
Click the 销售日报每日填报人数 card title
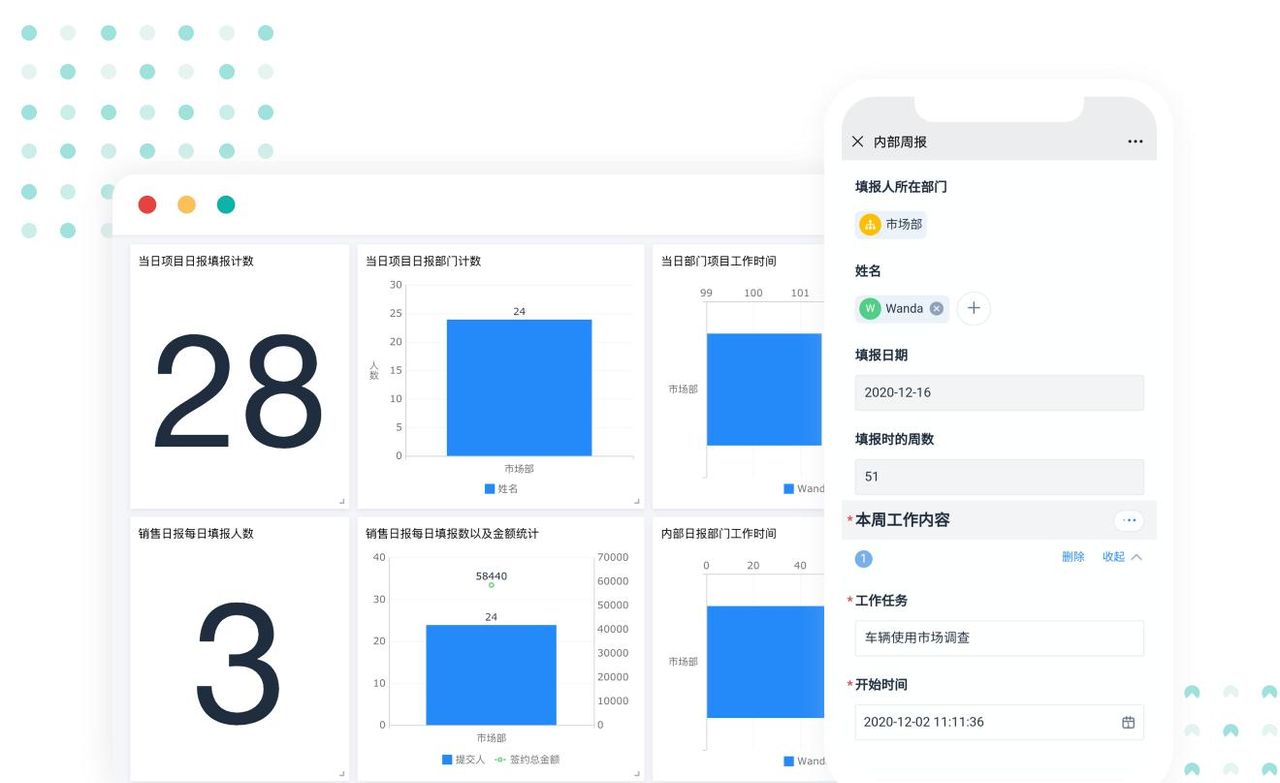click(196, 534)
